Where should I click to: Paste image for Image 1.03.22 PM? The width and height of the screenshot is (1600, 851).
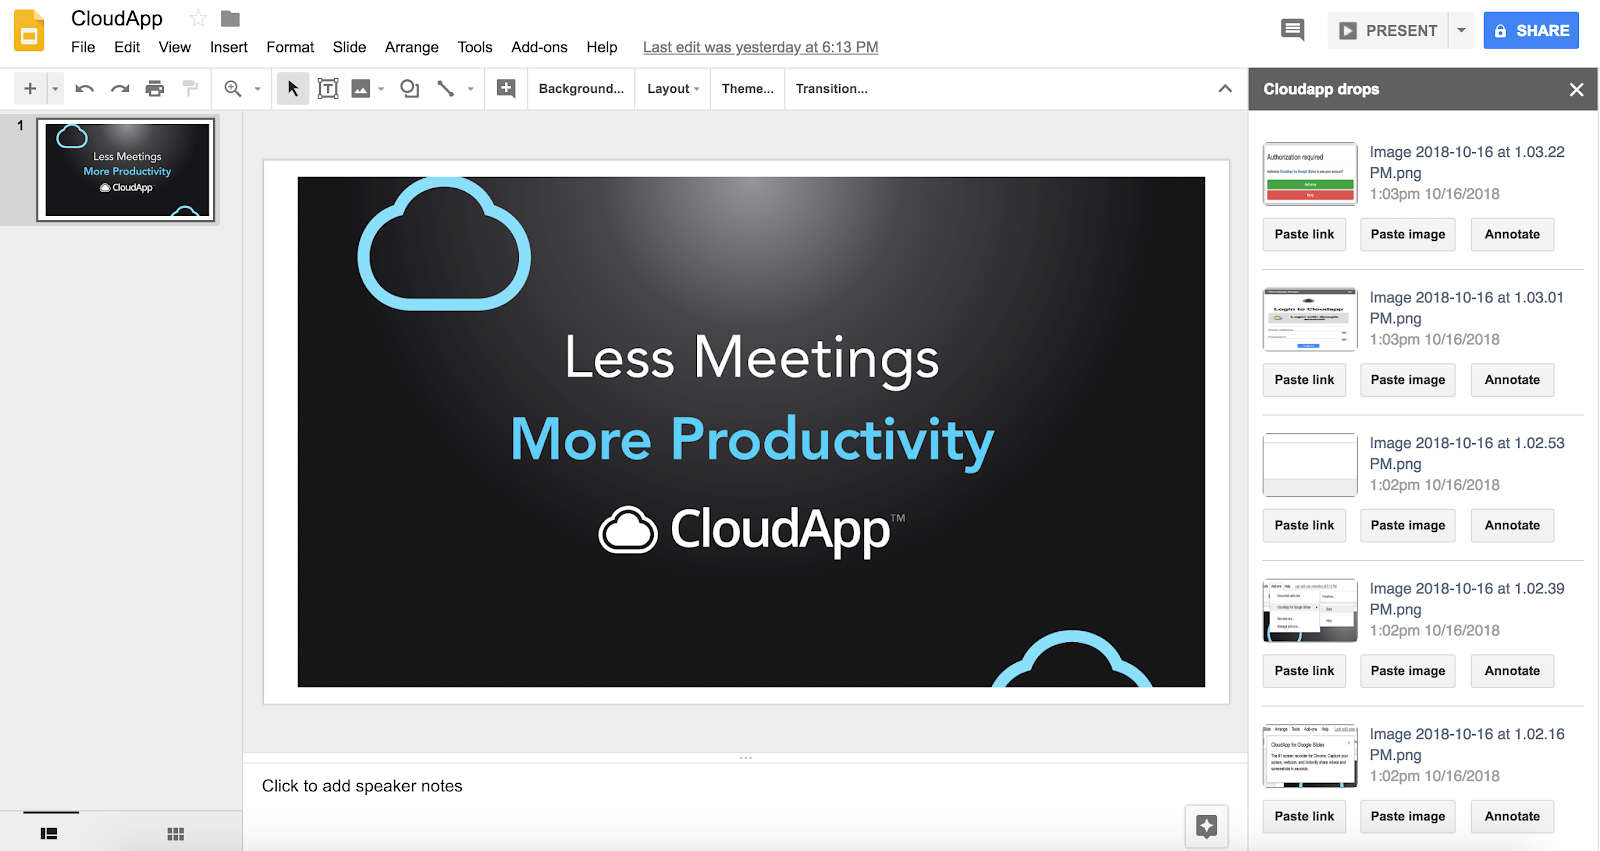[1408, 234]
